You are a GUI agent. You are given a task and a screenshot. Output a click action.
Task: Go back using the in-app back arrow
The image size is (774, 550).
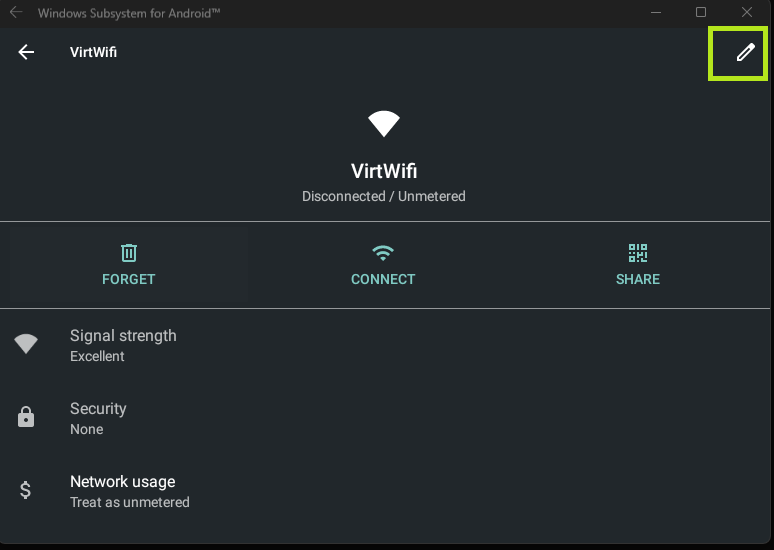[x=26, y=53]
